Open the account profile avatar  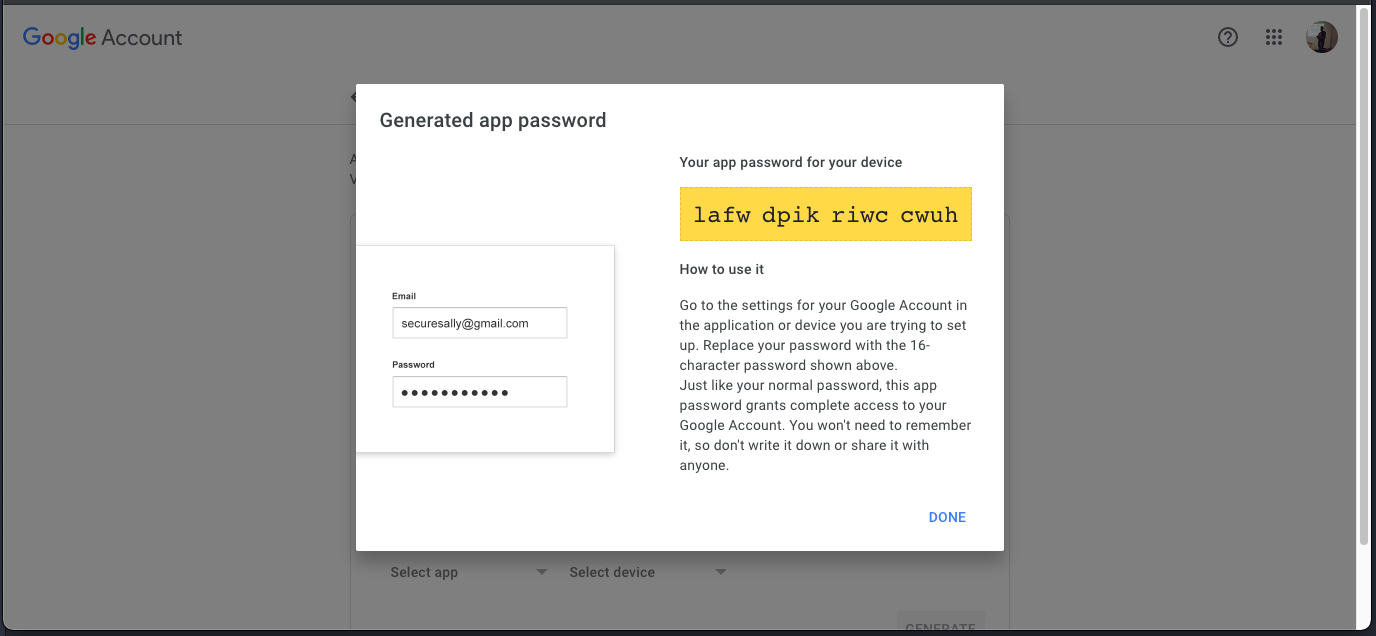click(1322, 37)
